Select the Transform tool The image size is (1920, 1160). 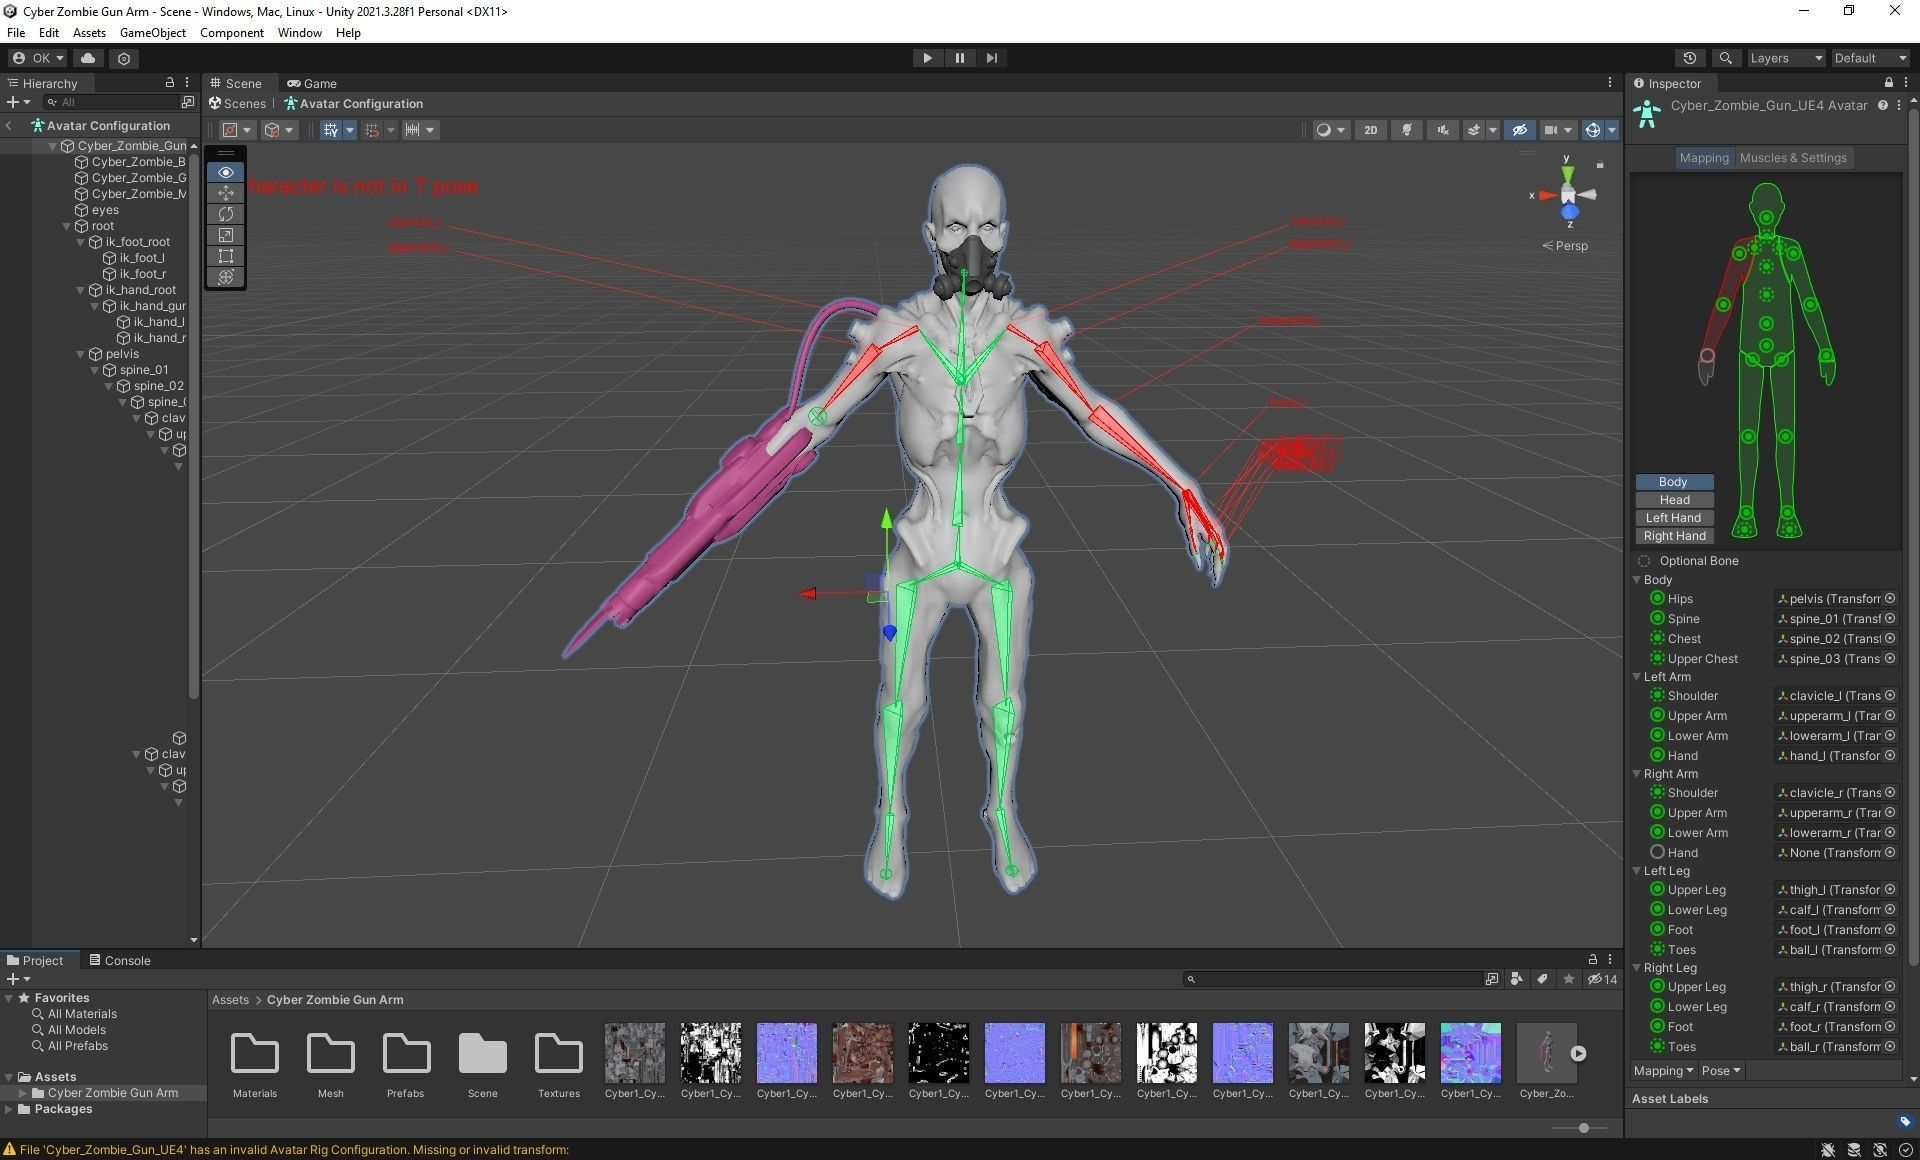click(x=226, y=277)
